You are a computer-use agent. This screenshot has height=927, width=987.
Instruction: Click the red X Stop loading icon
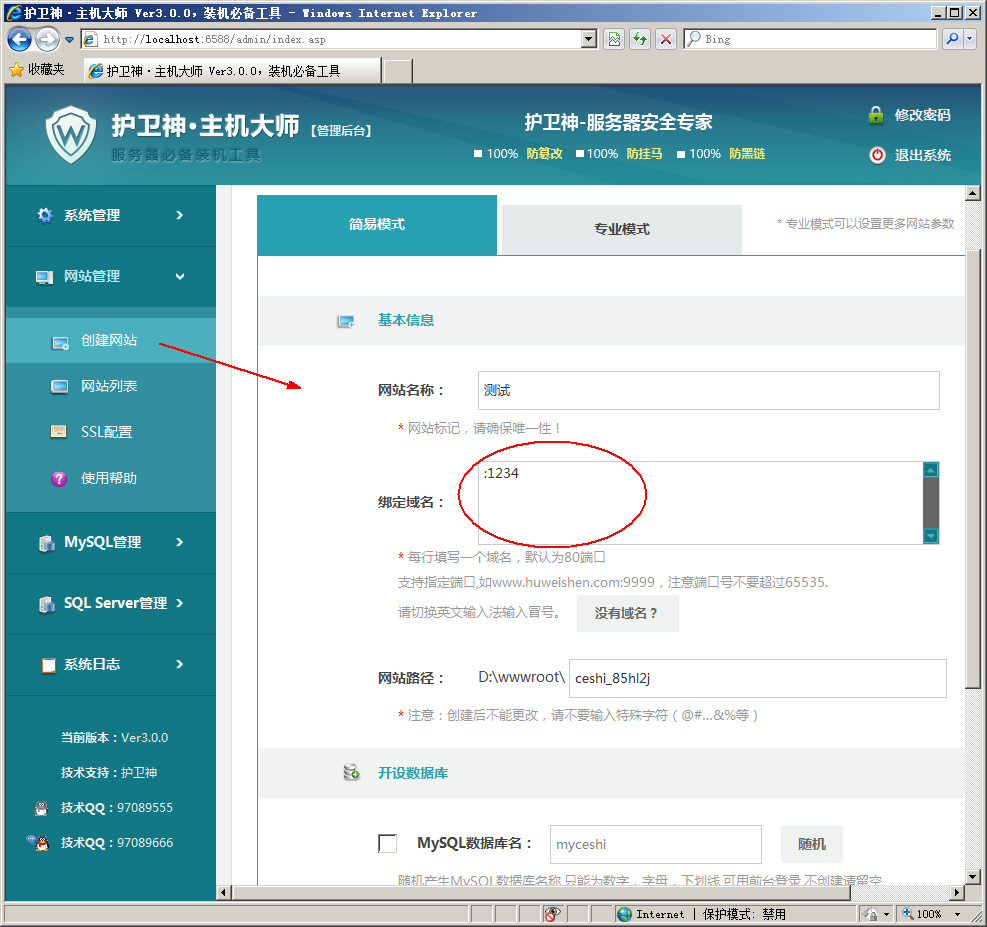point(666,39)
